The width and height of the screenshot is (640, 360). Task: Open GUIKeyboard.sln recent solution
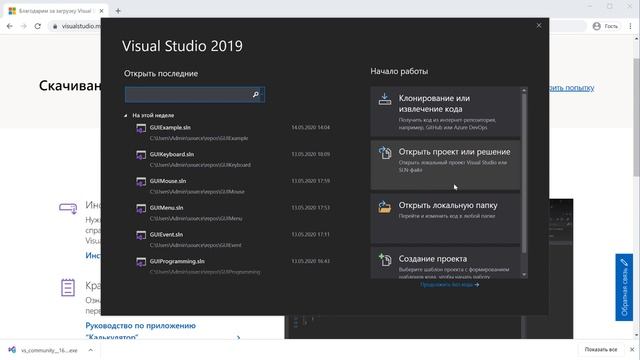[x=233, y=159]
